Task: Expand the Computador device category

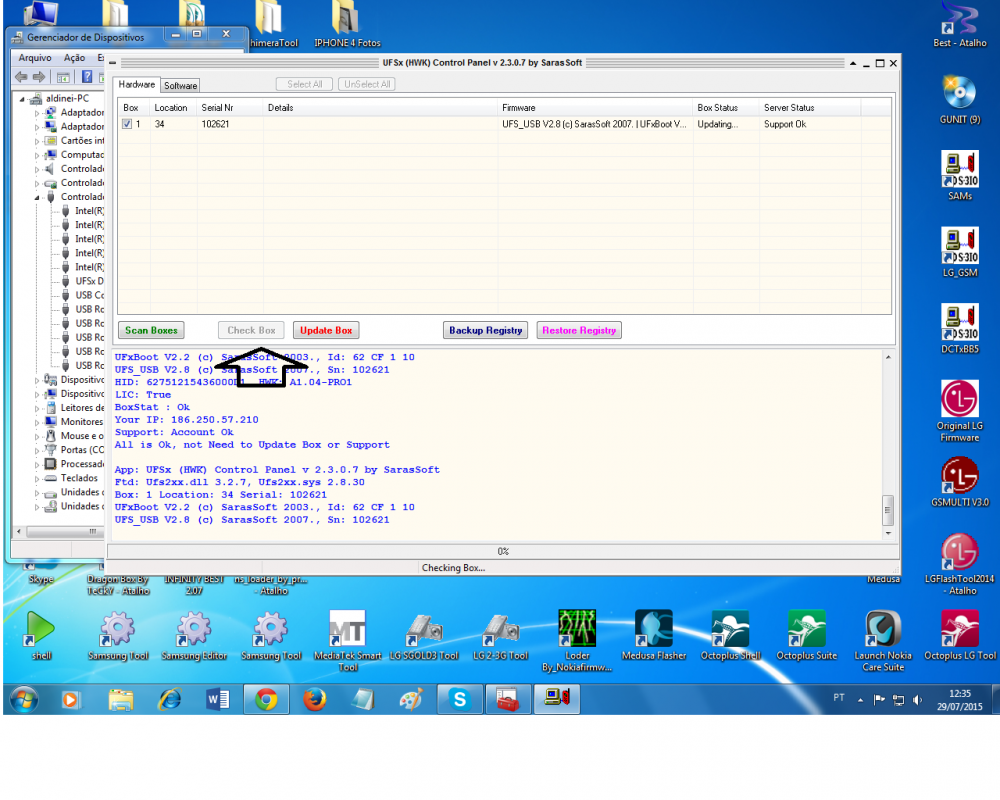Action: pos(37,155)
